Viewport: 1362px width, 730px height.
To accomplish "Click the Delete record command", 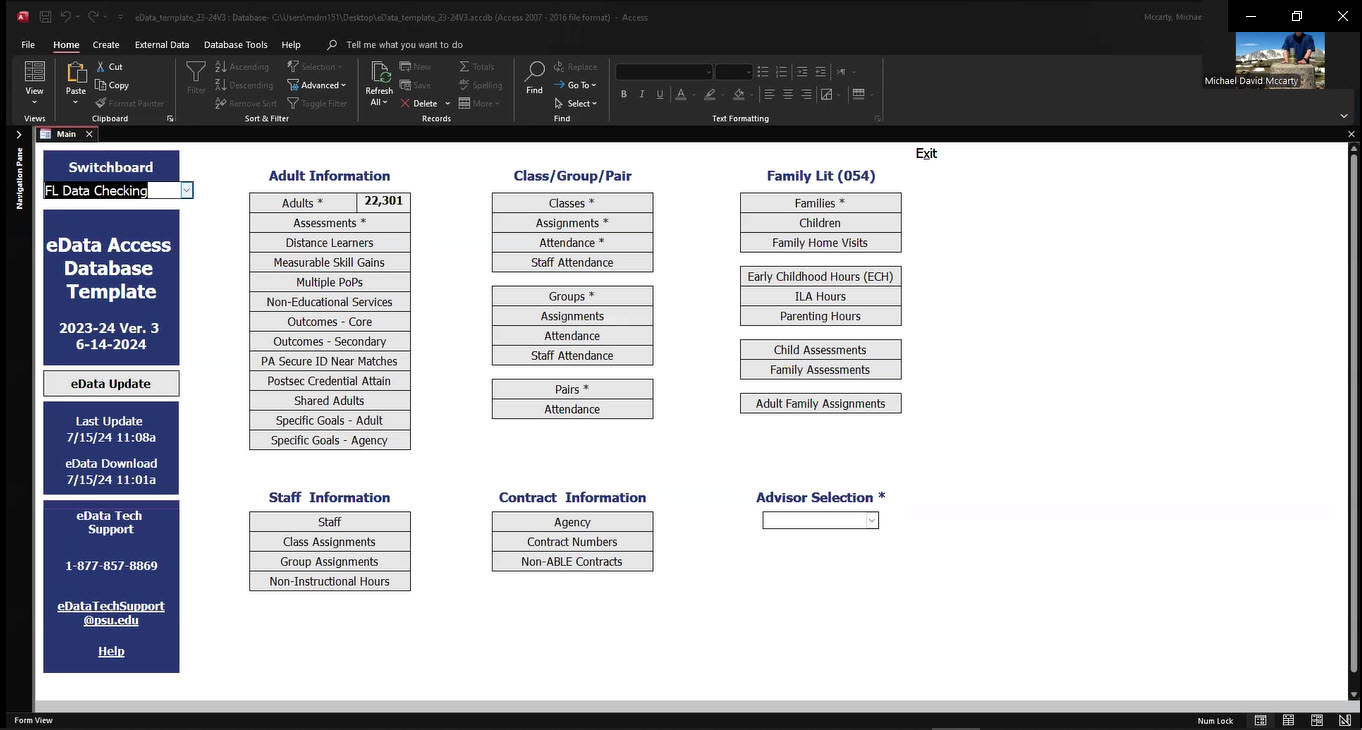I will point(419,103).
